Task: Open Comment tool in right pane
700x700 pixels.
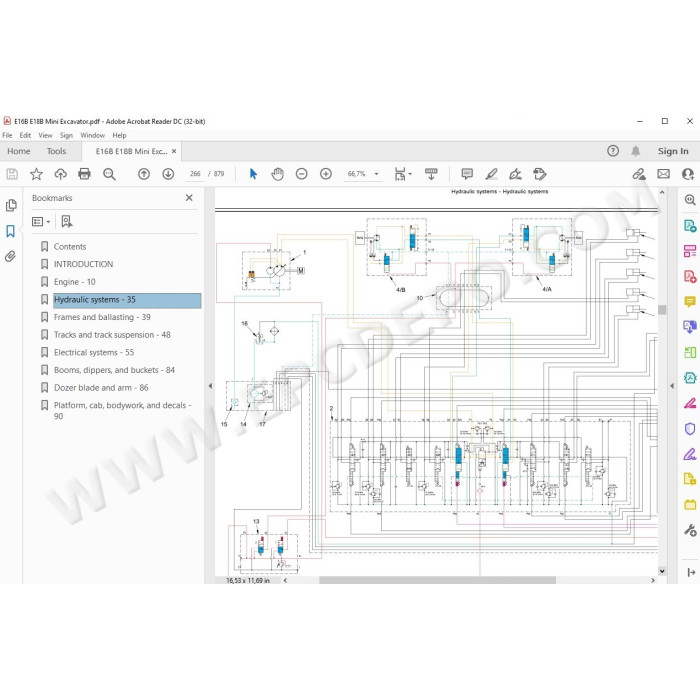Action: pos(690,302)
